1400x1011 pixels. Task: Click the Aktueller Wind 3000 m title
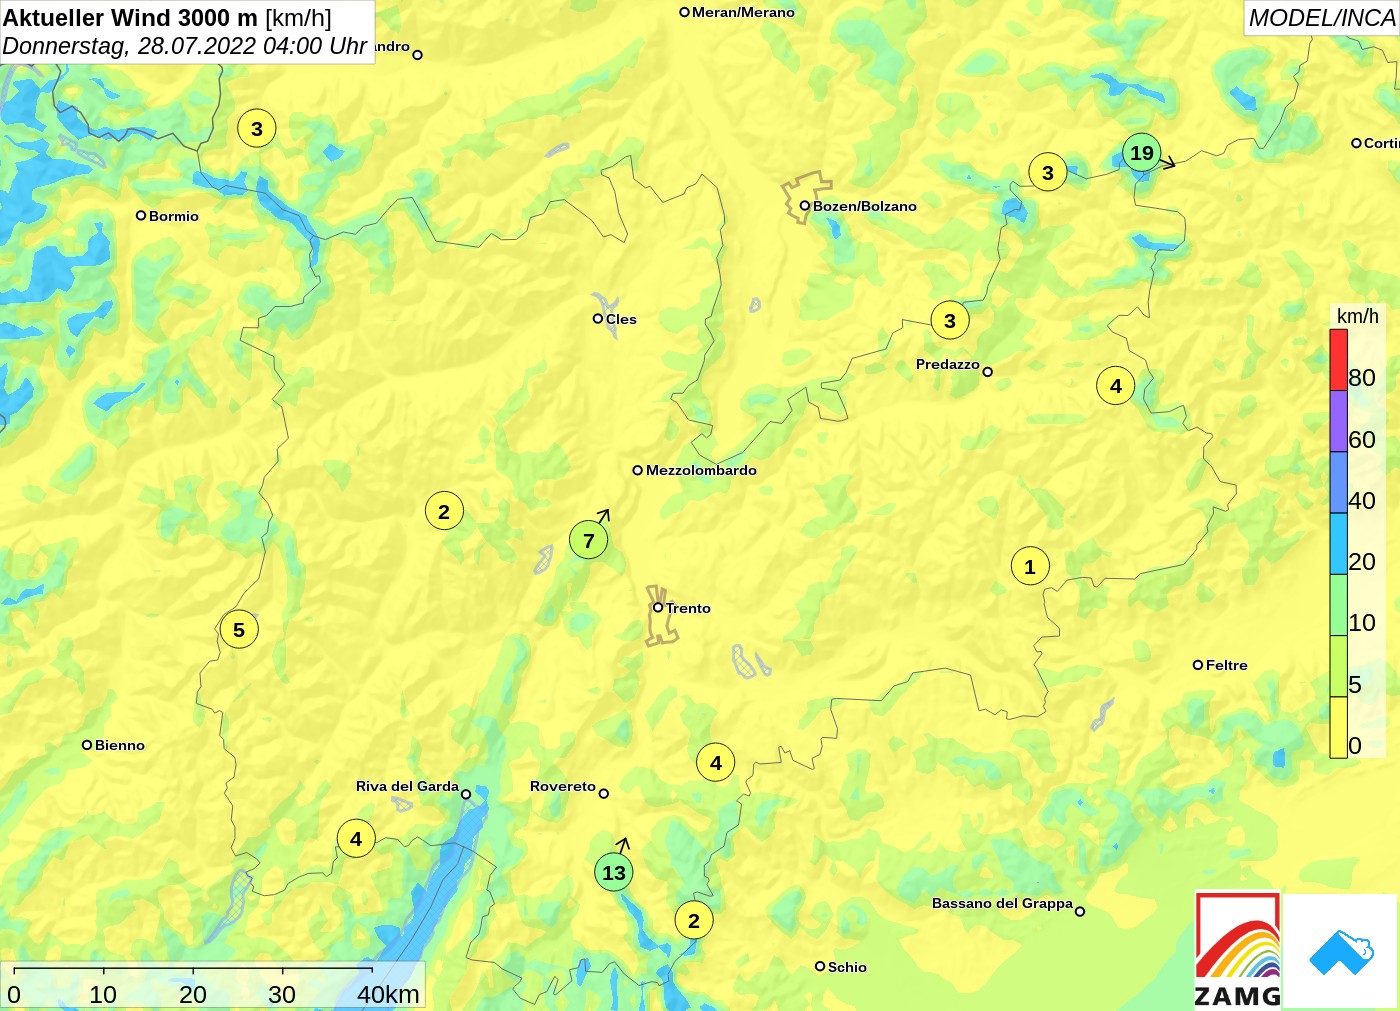pyautogui.click(x=130, y=17)
